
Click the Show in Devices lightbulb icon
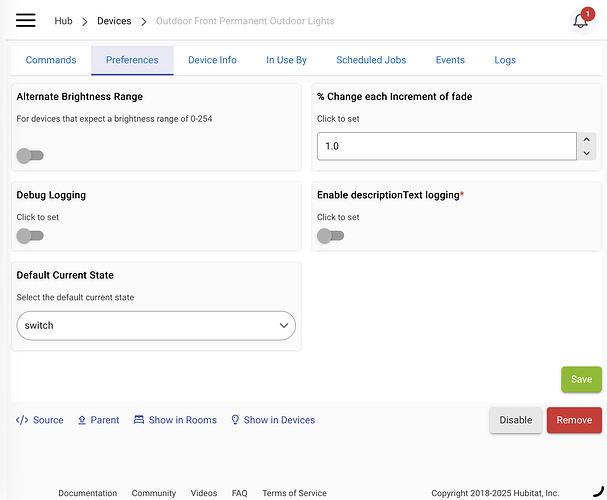click(235, 420)
